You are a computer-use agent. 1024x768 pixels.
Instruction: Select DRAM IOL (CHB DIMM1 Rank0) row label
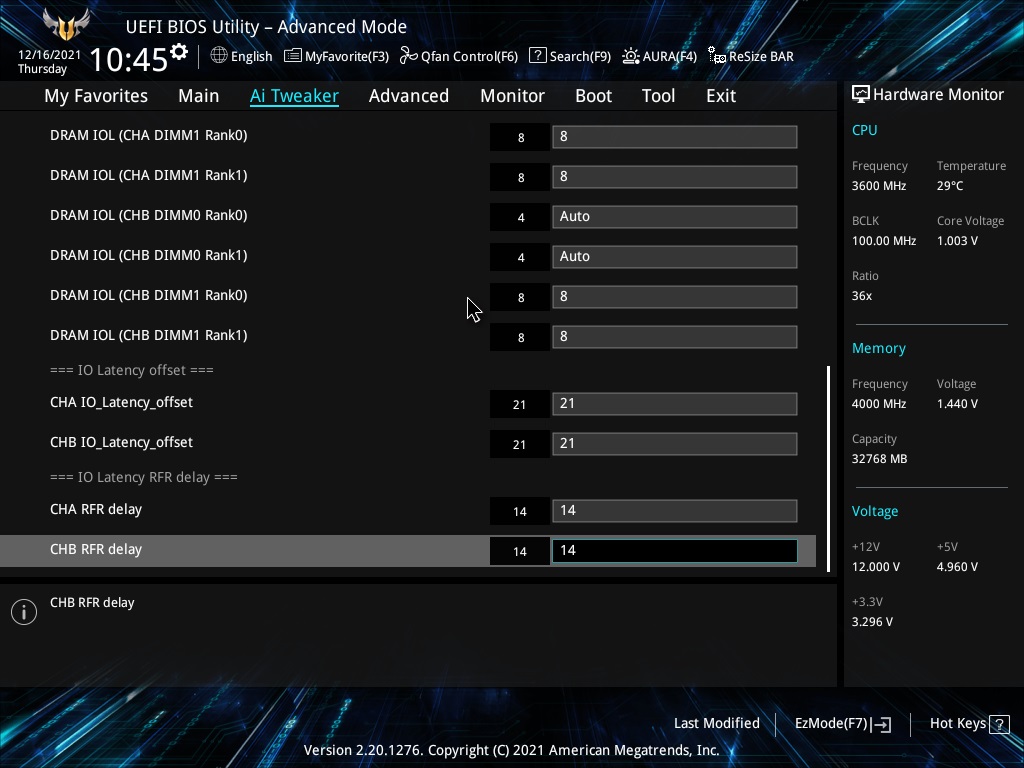pyautogui.click(x=148, y=295)
